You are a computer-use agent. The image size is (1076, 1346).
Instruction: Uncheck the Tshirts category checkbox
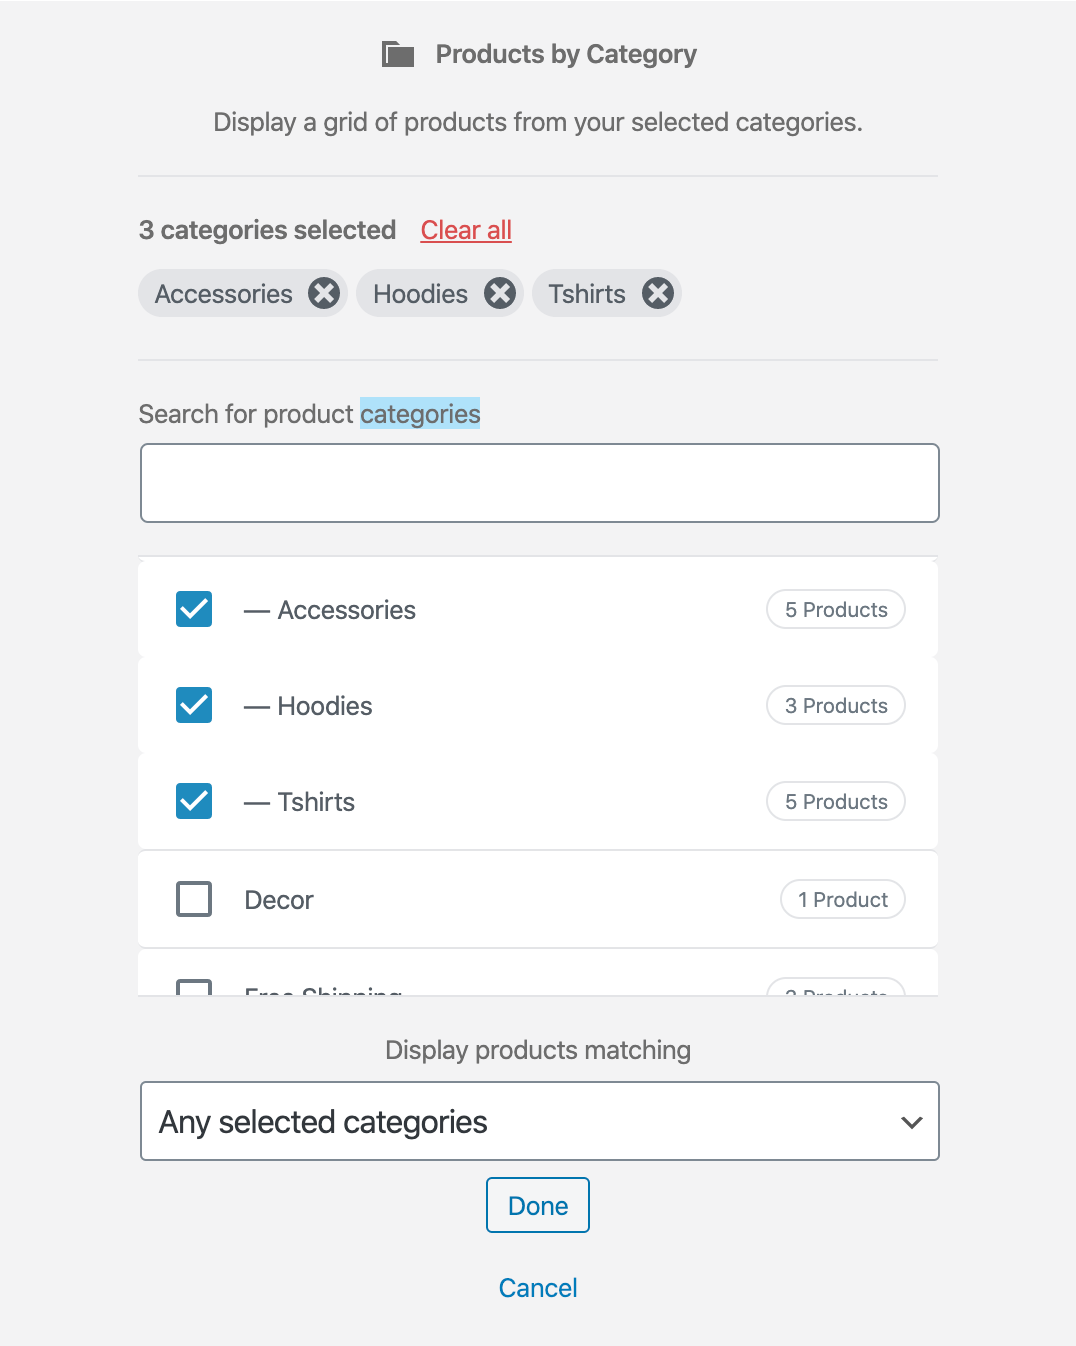pyautogui.click(x=194, y=801)
